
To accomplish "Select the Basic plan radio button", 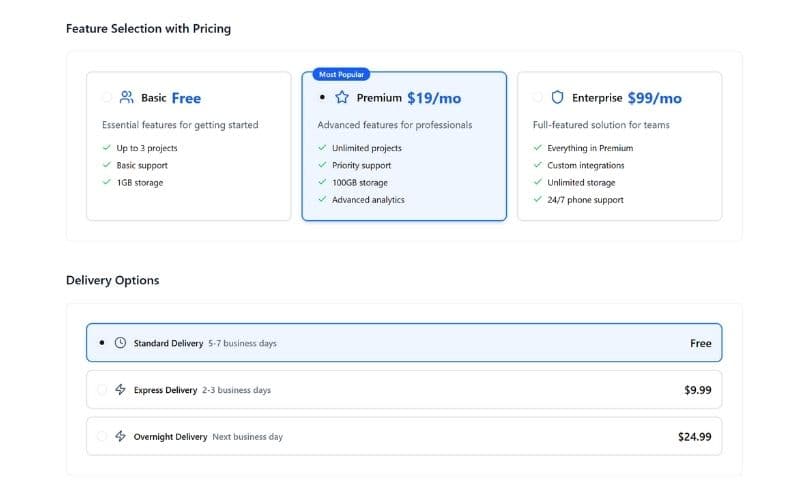I will tap(106, 98).
